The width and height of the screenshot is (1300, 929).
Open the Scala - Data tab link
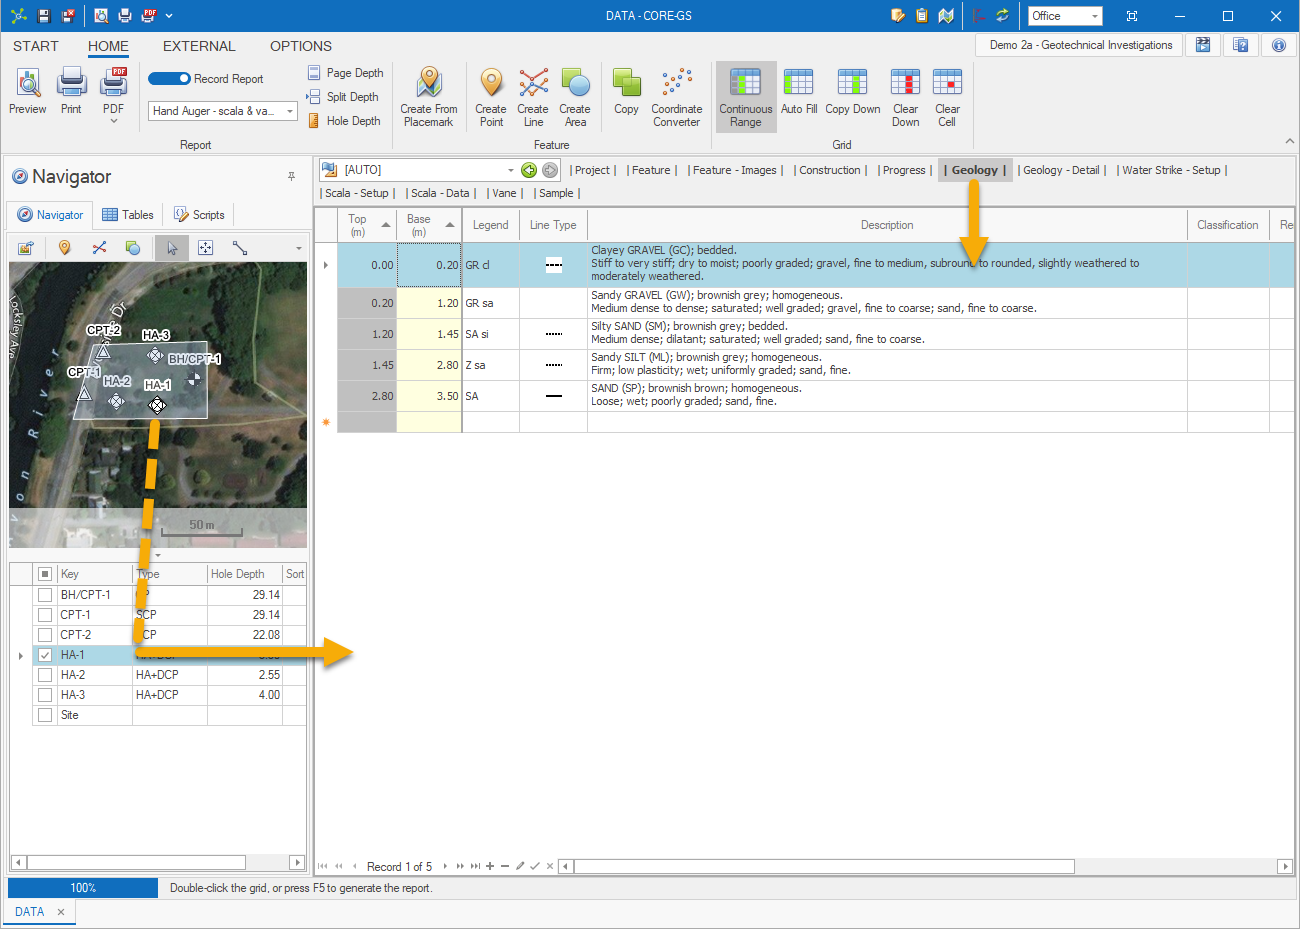point(440,193)
